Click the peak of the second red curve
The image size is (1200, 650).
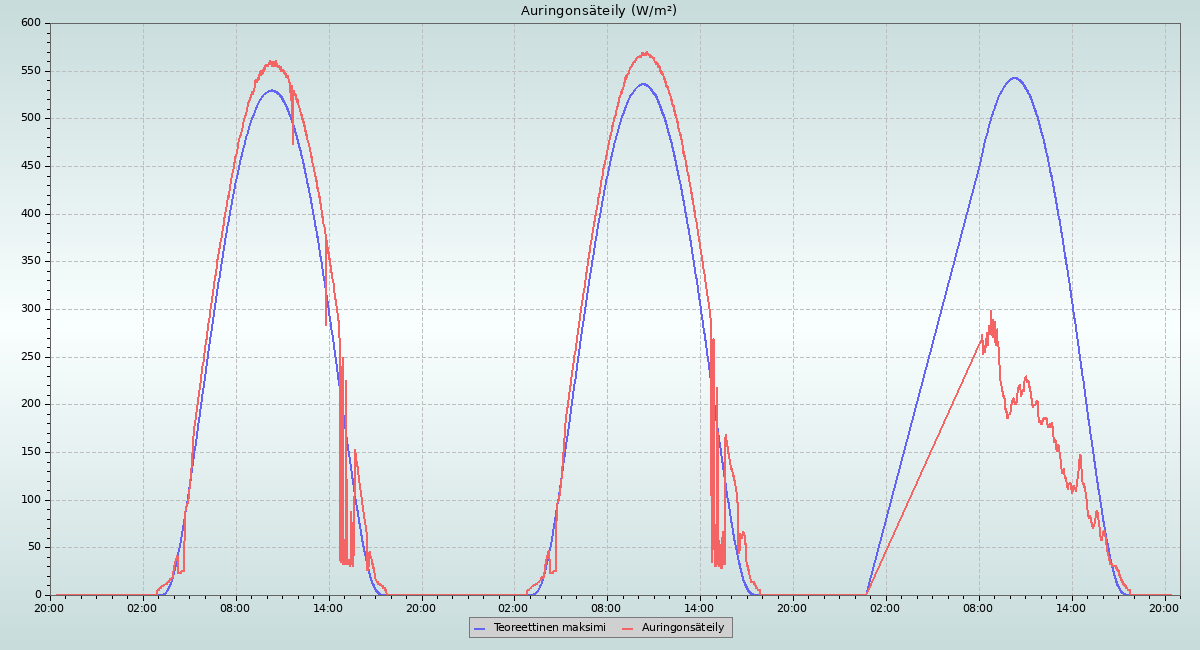point(645,53)
